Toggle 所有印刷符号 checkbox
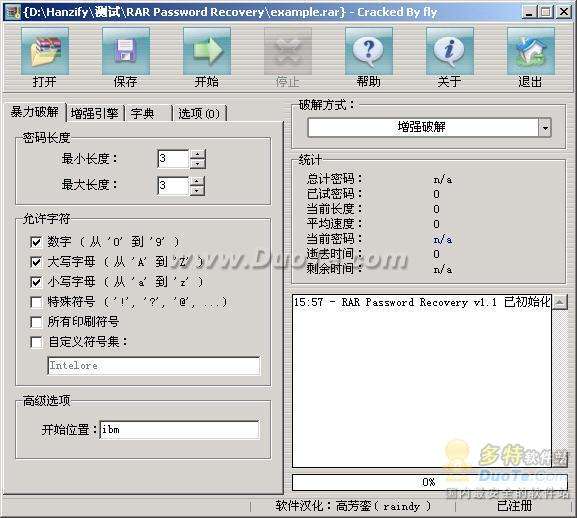This screenshot has height=518, width=577. click(x=36, y=322)
